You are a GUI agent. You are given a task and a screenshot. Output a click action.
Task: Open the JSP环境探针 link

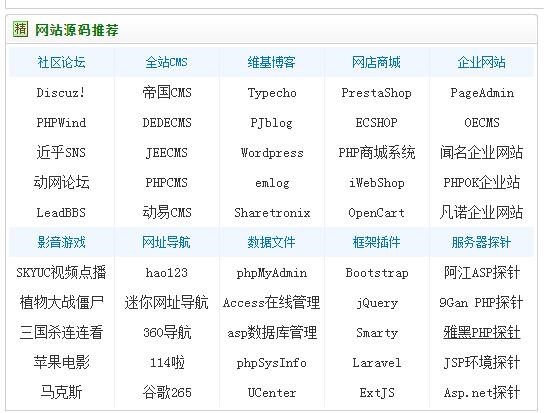coord(482,362)
